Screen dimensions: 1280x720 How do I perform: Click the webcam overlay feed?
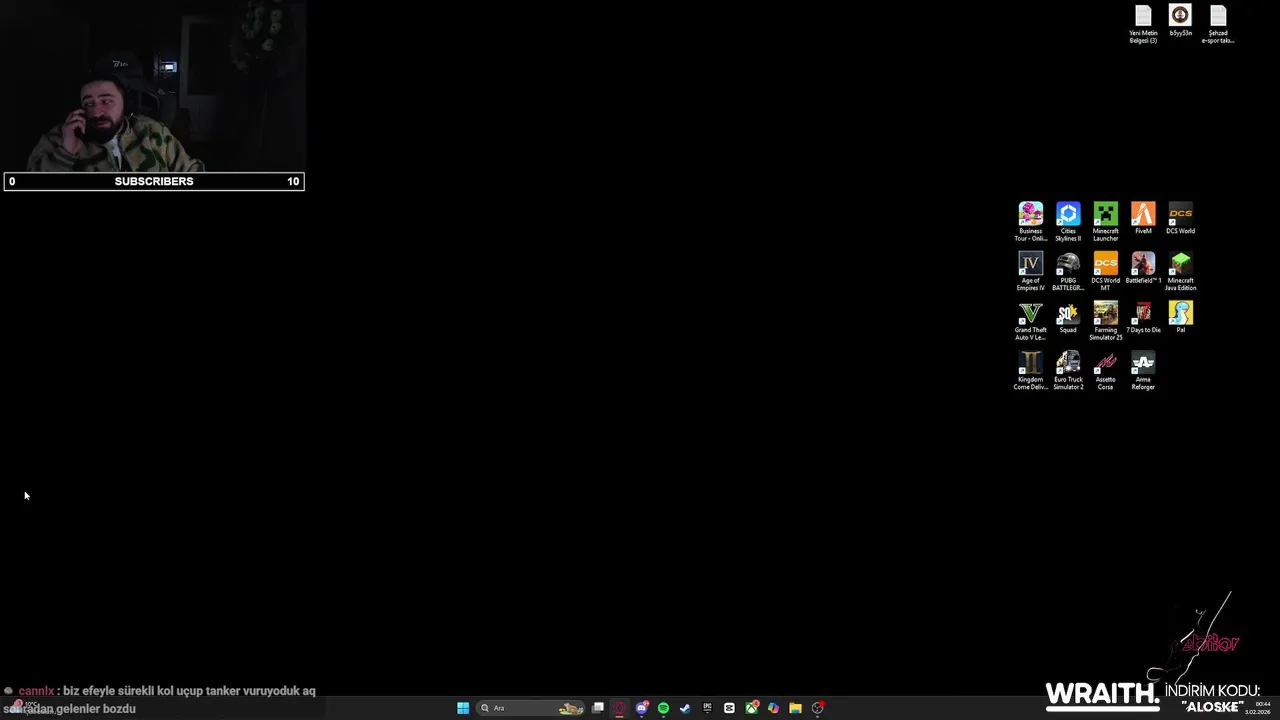(x=154, y=87)
